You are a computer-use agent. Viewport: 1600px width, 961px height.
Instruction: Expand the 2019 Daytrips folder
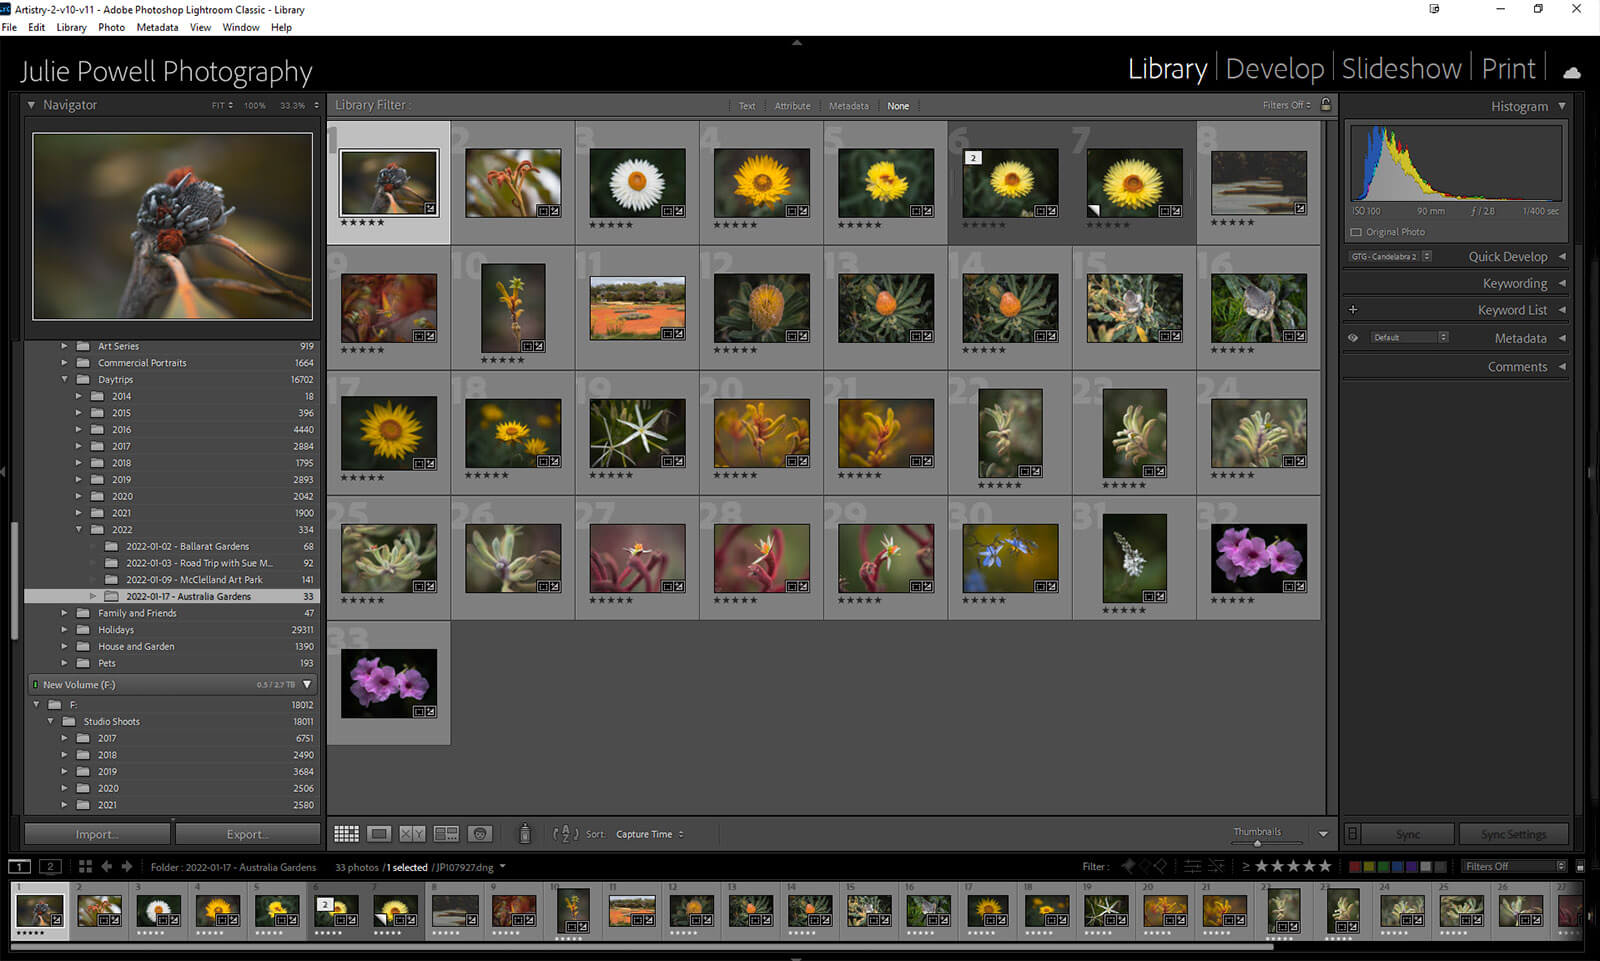click(x=79, y=480)
